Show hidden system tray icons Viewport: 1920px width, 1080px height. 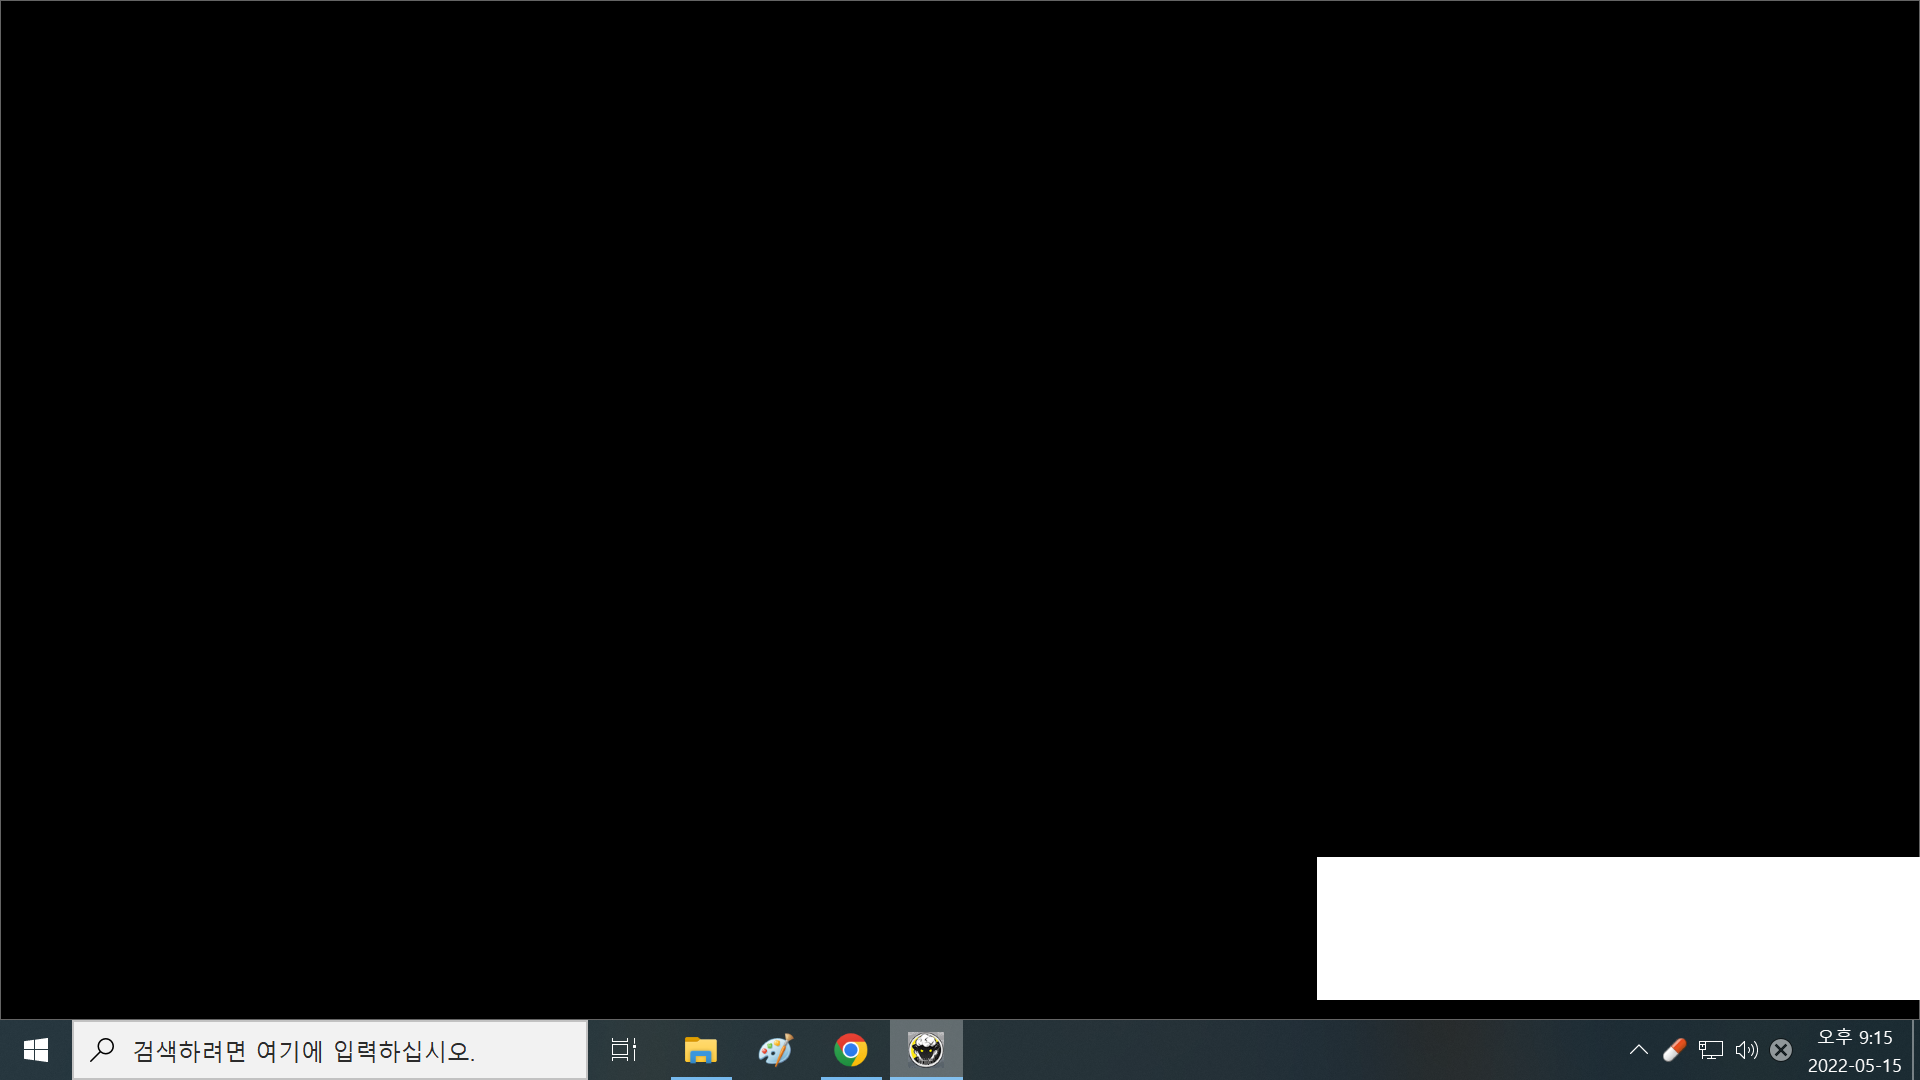[1638, 1050]
